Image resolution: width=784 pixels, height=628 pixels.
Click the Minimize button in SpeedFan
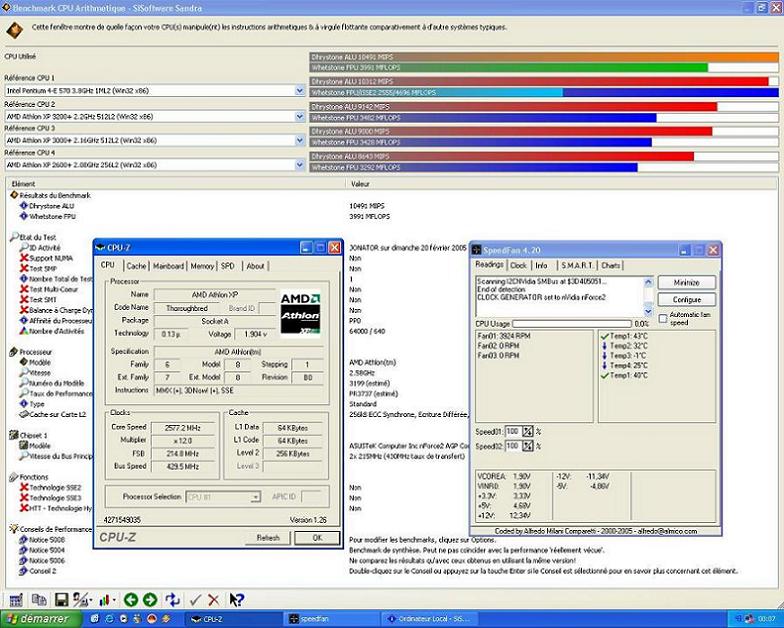(686, 282)
